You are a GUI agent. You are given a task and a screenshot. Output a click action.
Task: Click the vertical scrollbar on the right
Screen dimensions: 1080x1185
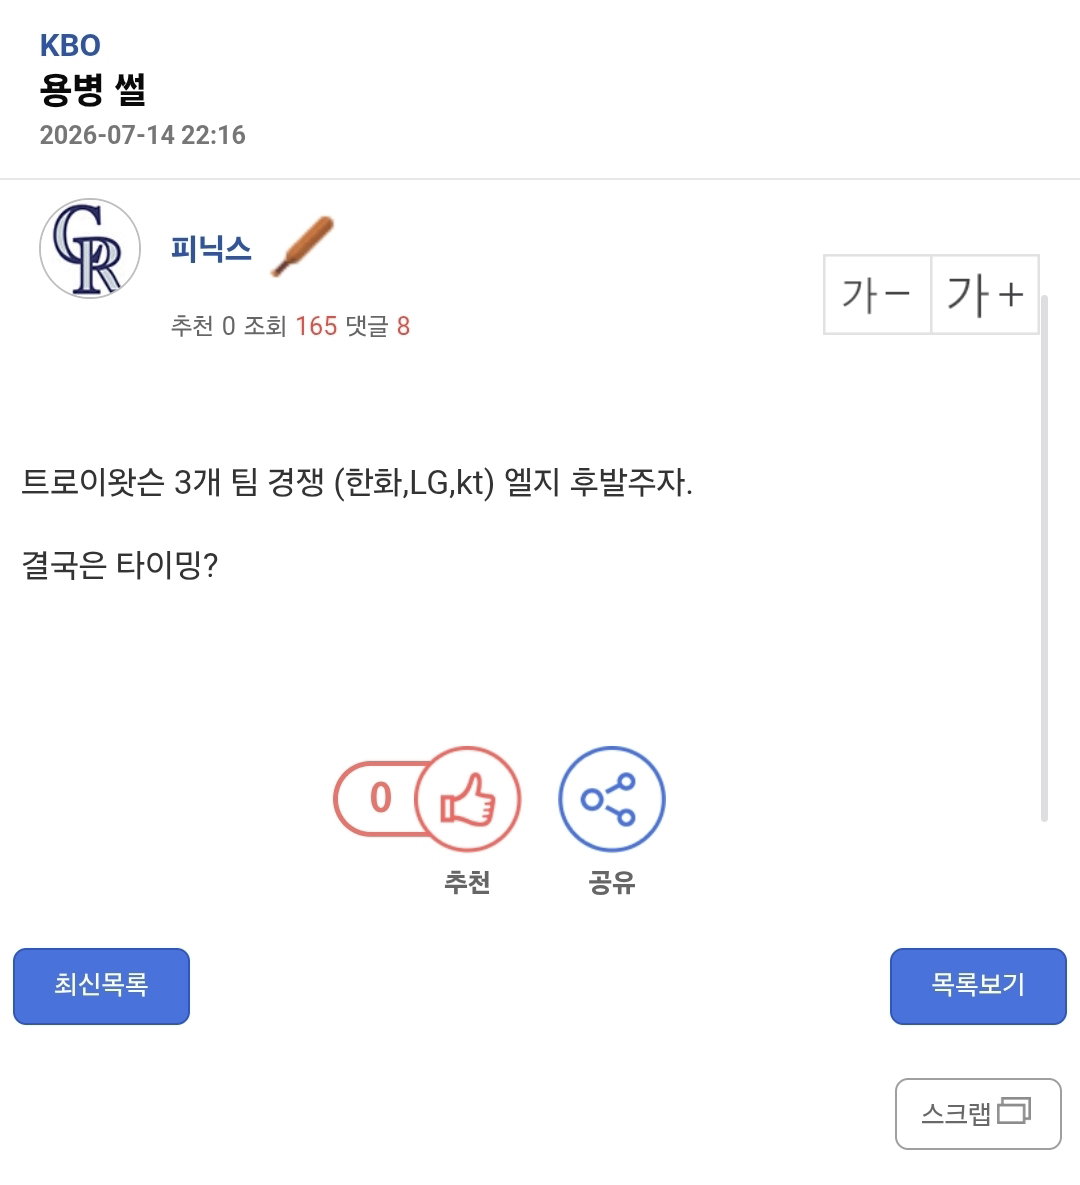tap(1044, 558)
